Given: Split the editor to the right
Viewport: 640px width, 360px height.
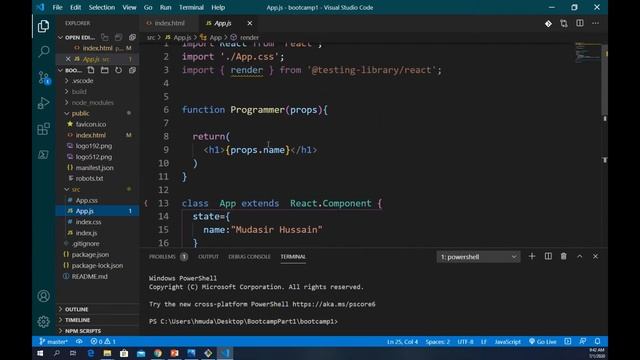Looking at the screenshot, I should pos(580,23).
